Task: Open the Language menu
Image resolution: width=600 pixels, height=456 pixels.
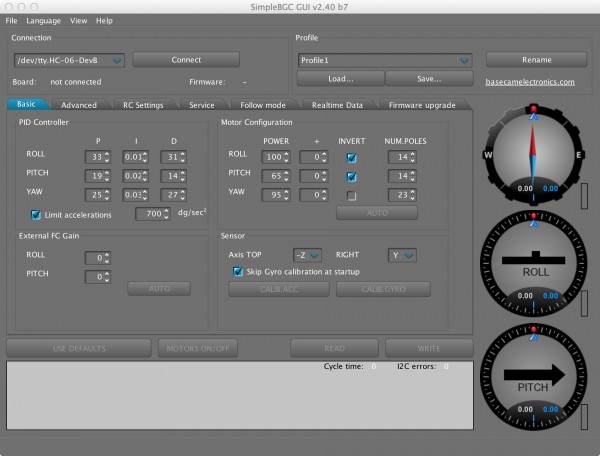Action: point(43,20)
